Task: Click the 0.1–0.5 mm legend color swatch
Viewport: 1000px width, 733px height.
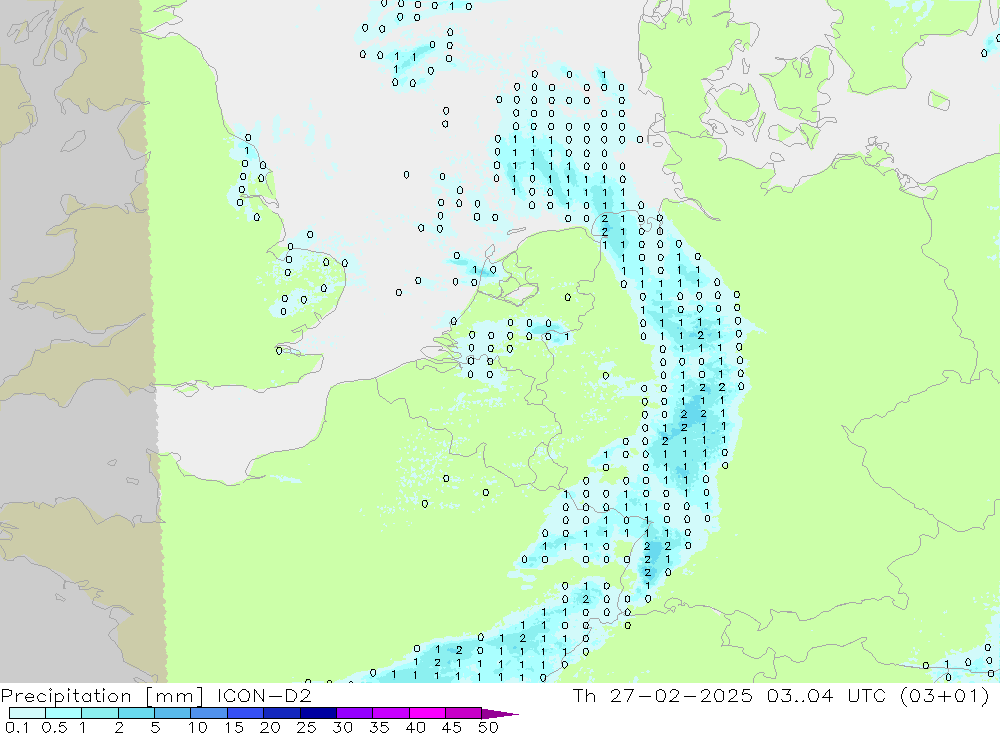Action: (27, 713)
